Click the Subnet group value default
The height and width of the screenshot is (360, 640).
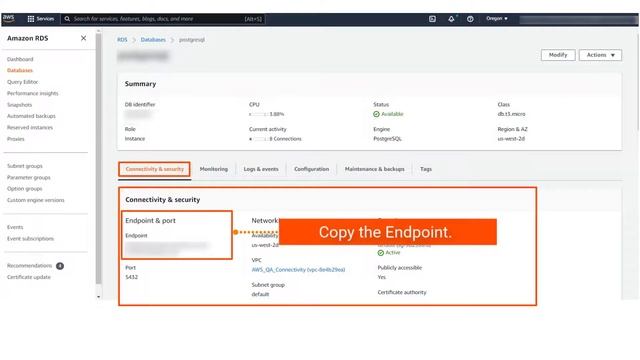tap(260, 294)
